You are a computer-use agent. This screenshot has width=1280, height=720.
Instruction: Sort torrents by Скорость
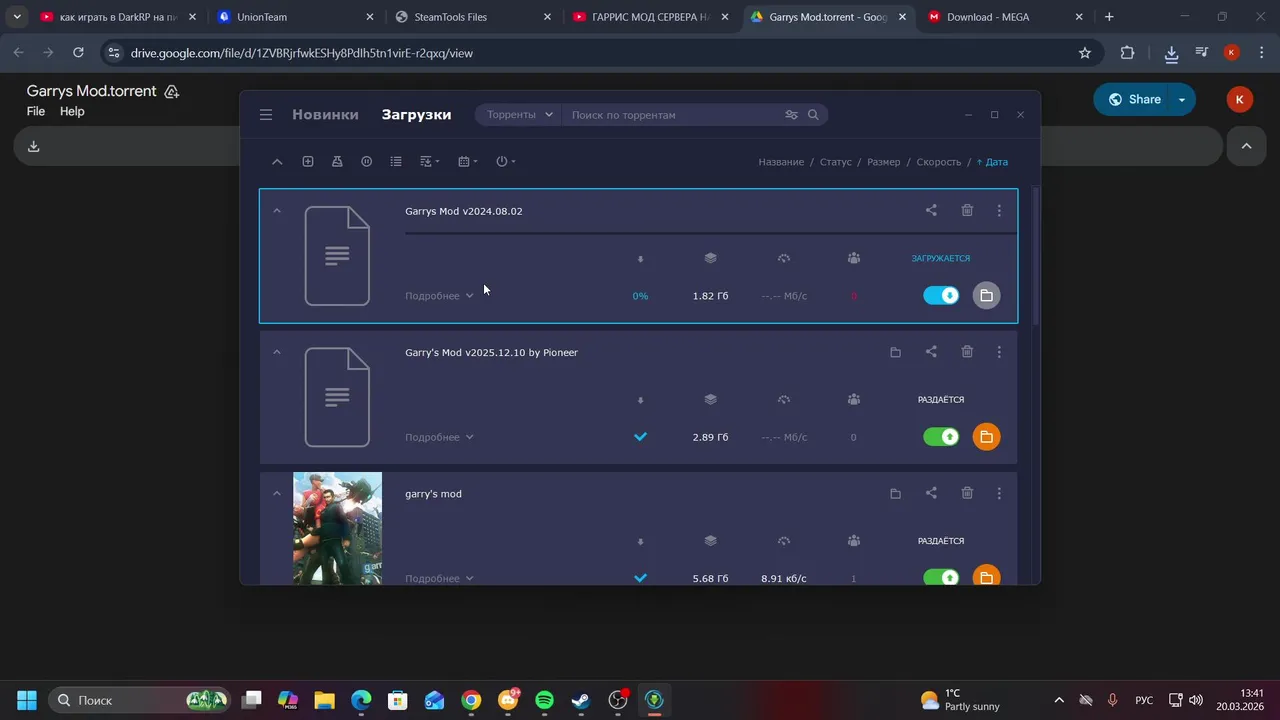[x=939, y=162]
